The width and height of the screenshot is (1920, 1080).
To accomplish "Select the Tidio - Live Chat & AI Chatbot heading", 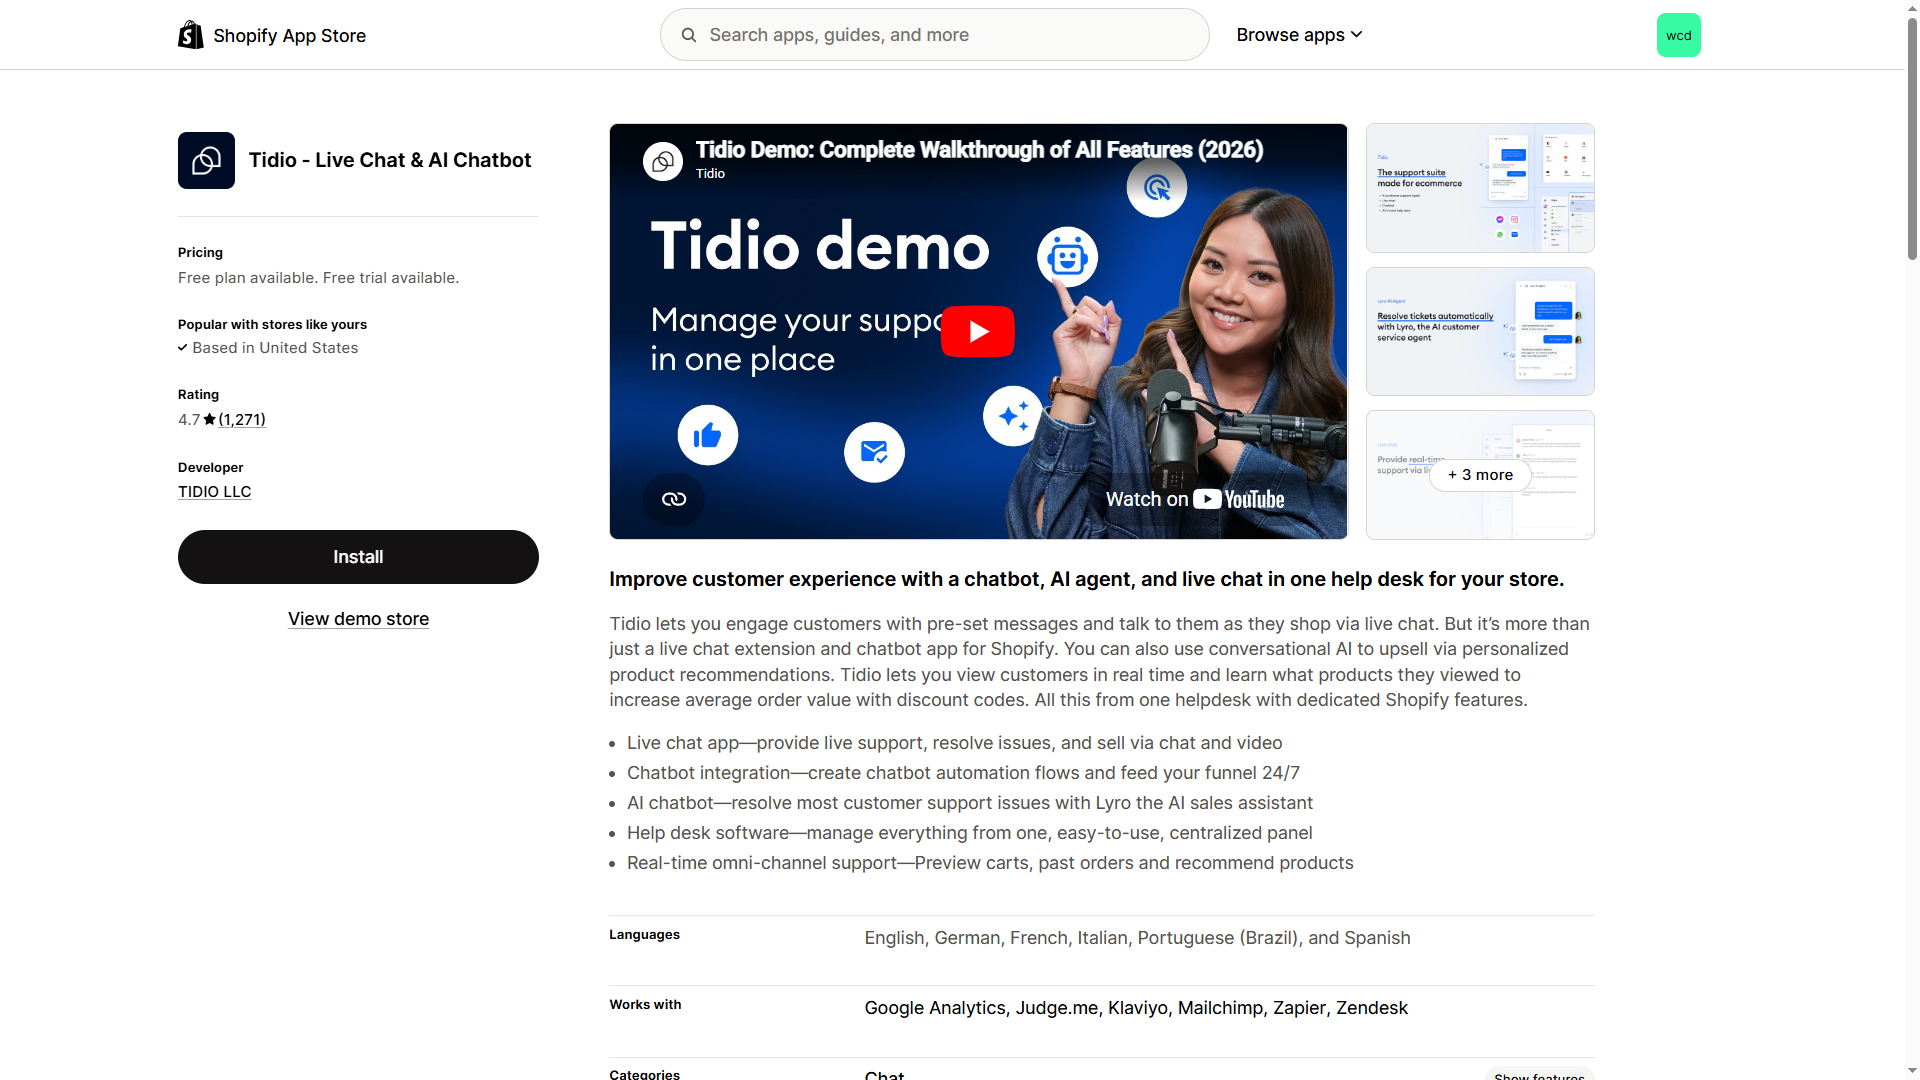I will point(390,160).
